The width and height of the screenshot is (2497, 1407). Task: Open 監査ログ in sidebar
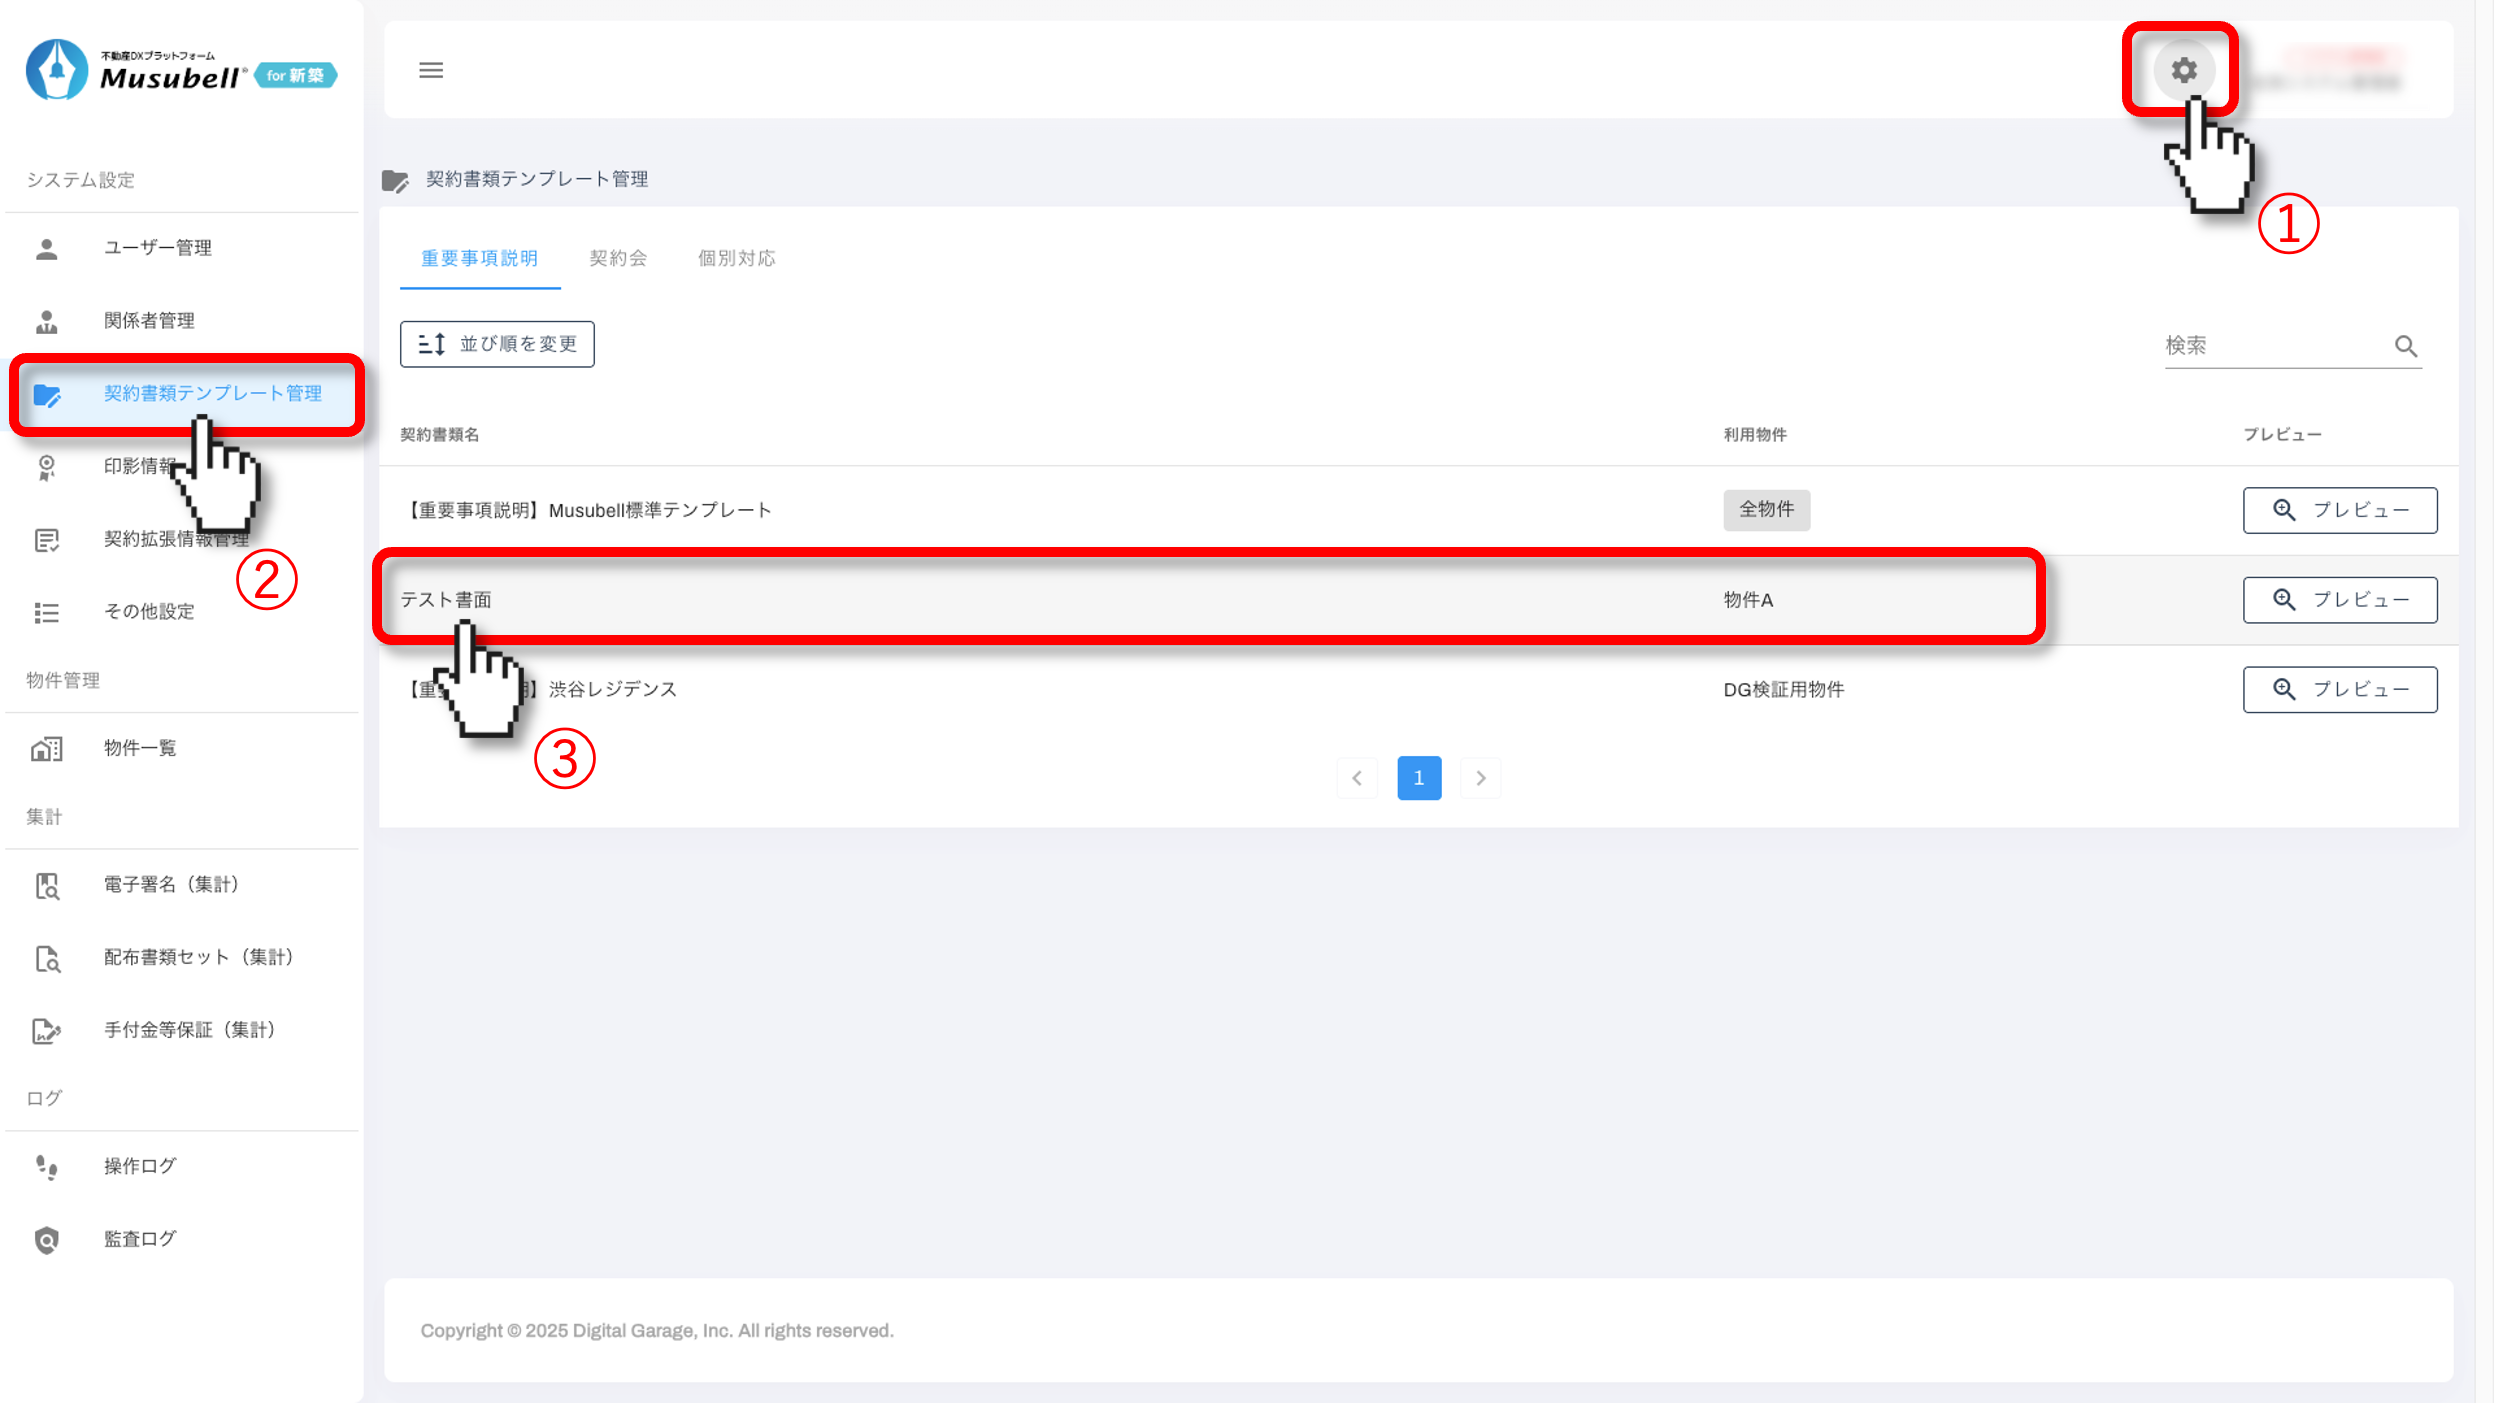(140, 1239)
